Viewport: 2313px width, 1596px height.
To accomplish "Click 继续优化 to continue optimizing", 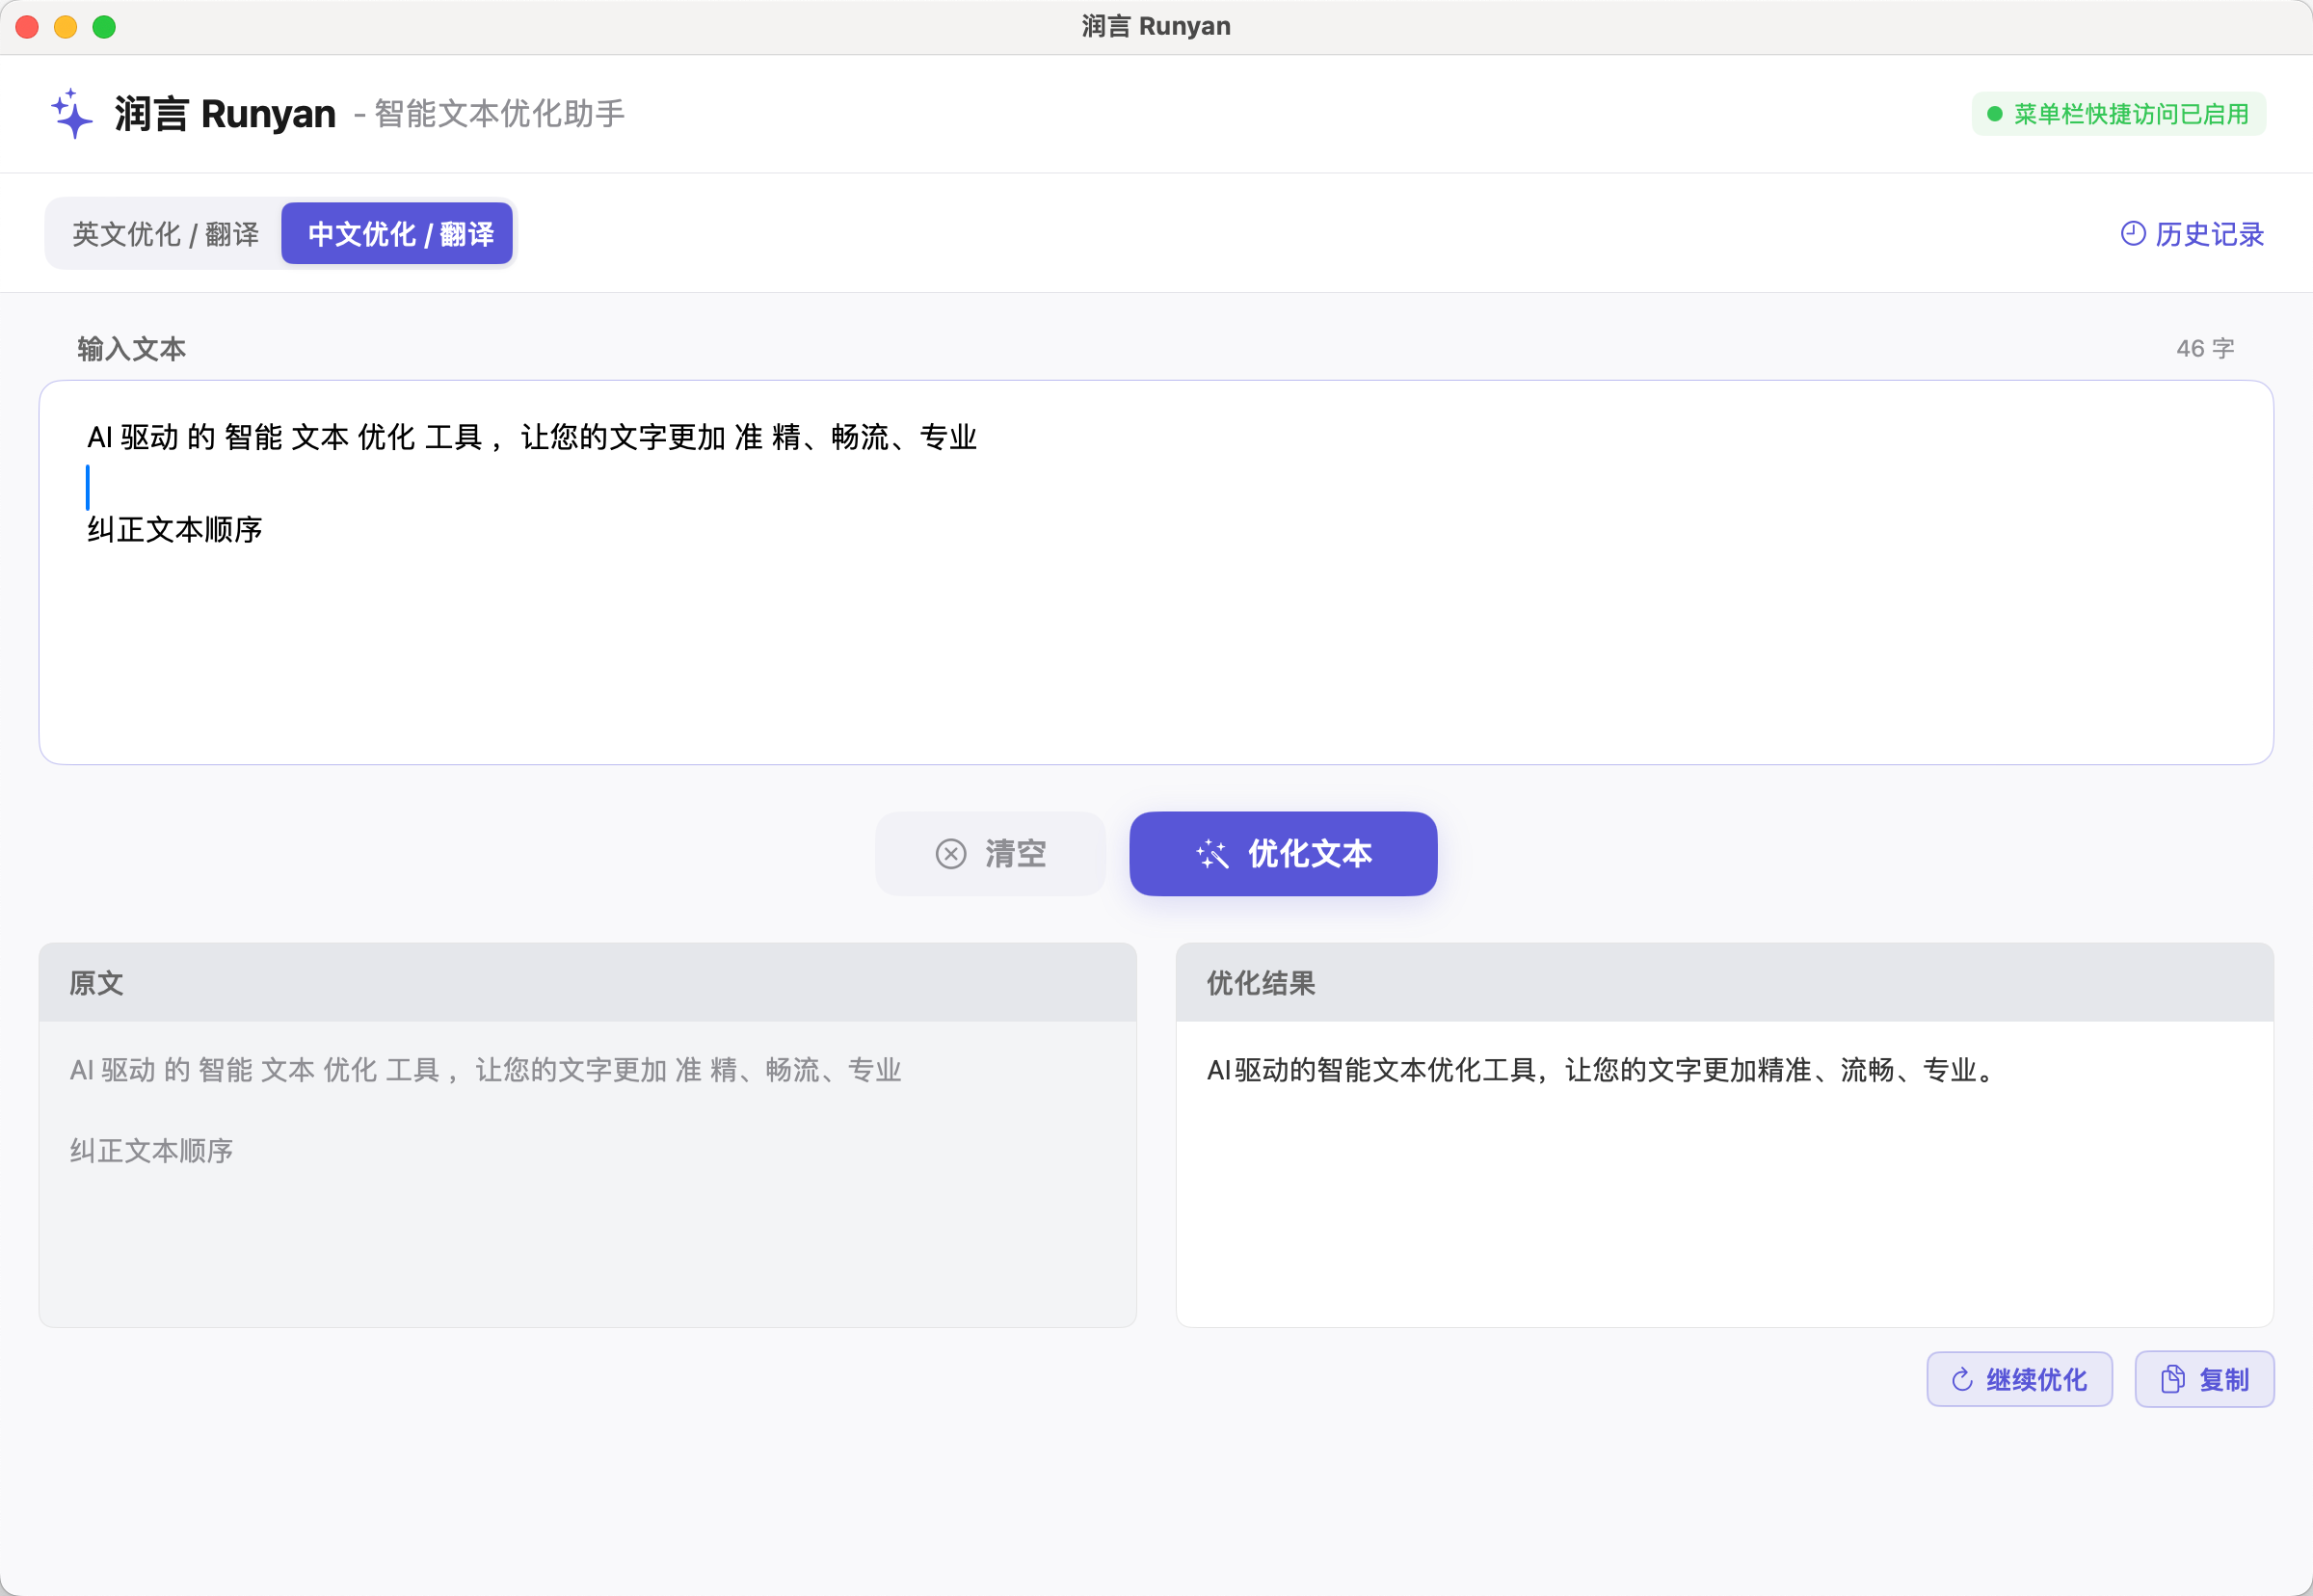I will coord(2034,1380).
